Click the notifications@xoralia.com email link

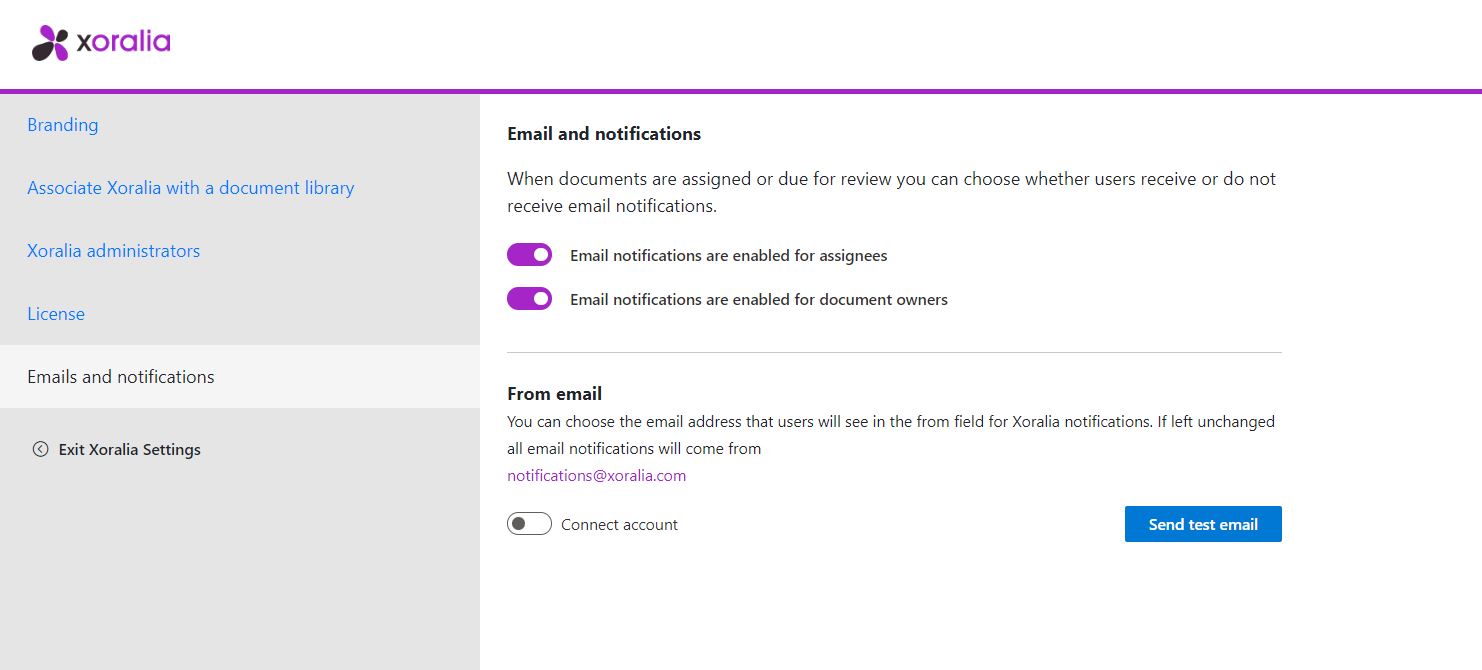597,476
